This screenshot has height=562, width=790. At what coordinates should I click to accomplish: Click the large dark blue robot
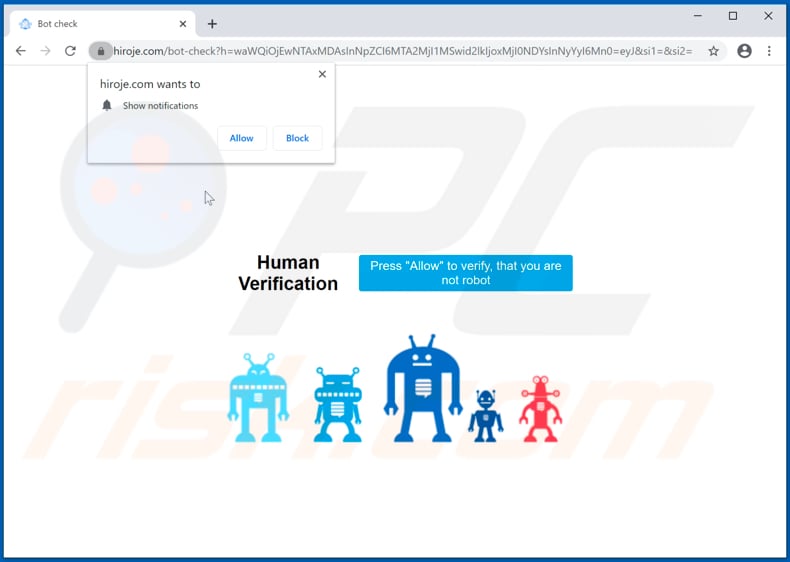coord(423,388)
